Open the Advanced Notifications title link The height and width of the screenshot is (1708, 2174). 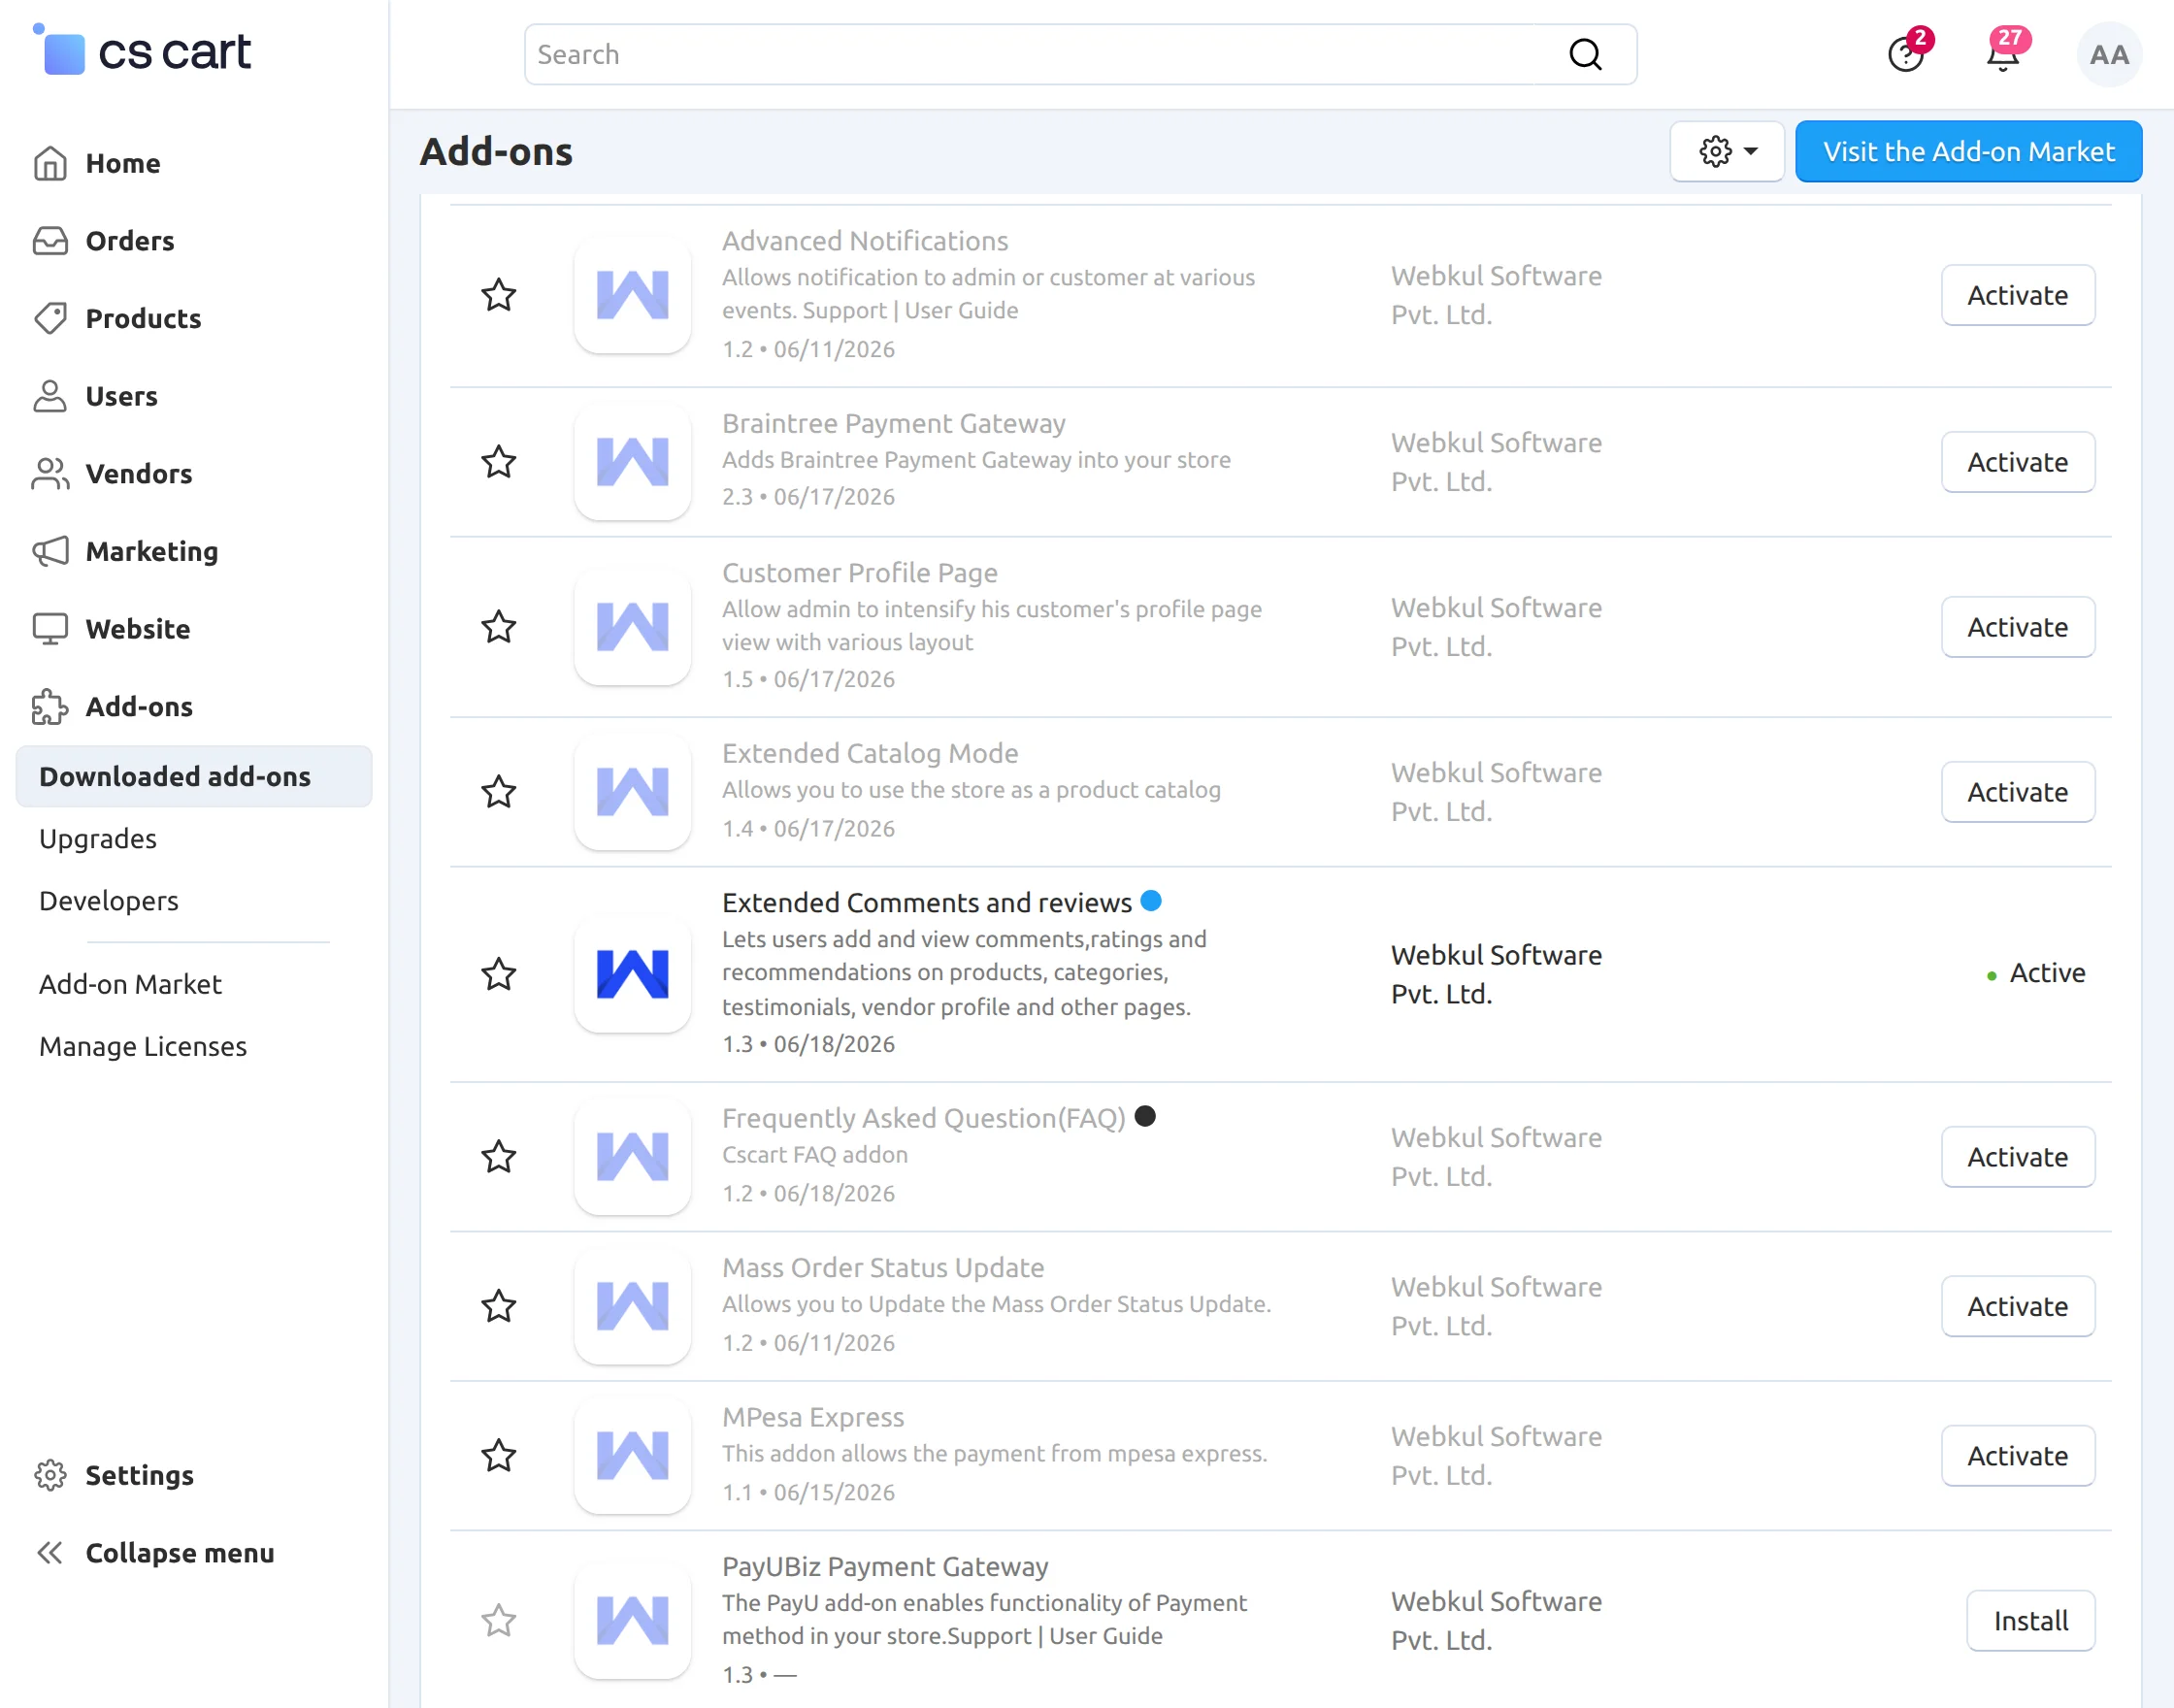[x=865, y=241]
